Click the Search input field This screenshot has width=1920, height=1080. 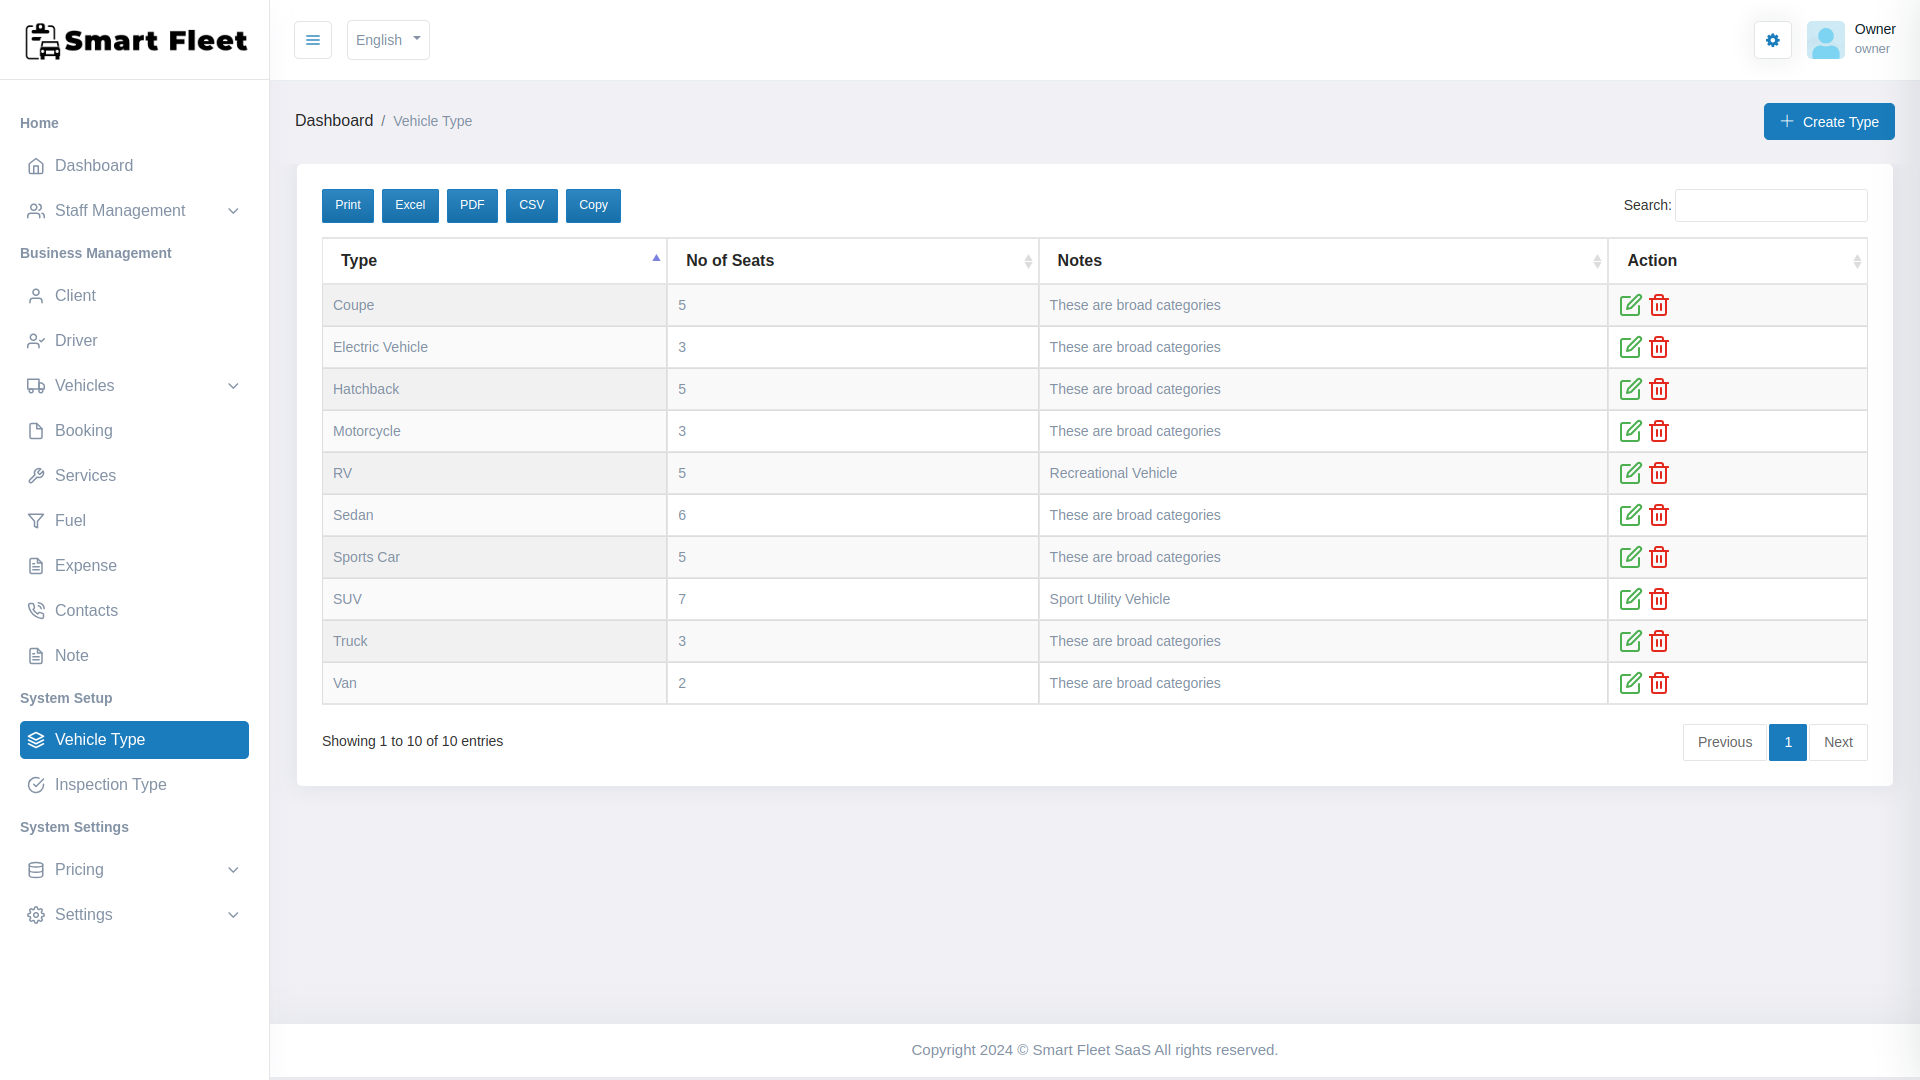1770,205
